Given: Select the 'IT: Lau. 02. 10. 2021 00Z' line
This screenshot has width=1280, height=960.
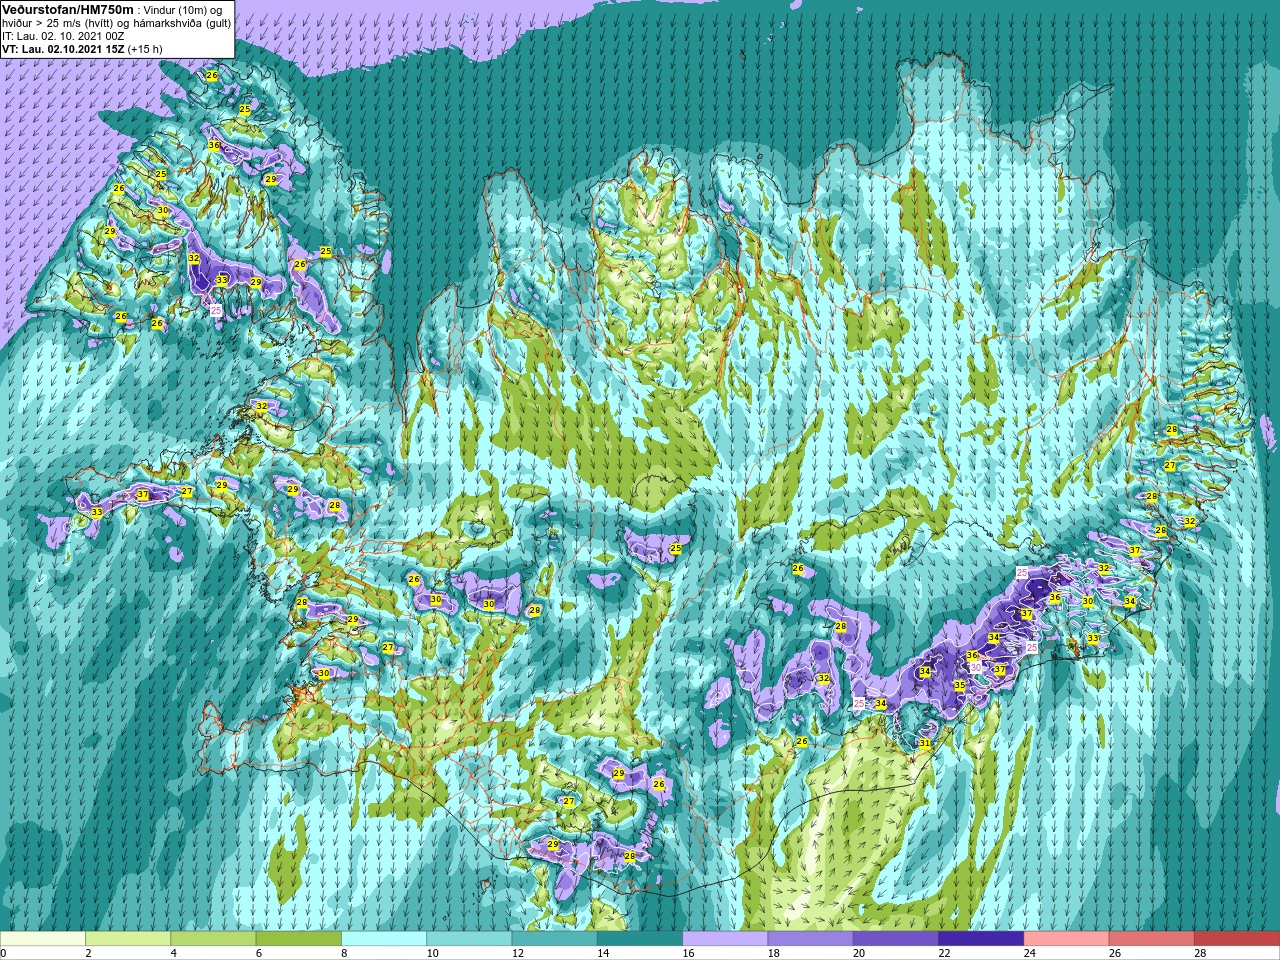Looking at the screenshot, I should point(64,36).
